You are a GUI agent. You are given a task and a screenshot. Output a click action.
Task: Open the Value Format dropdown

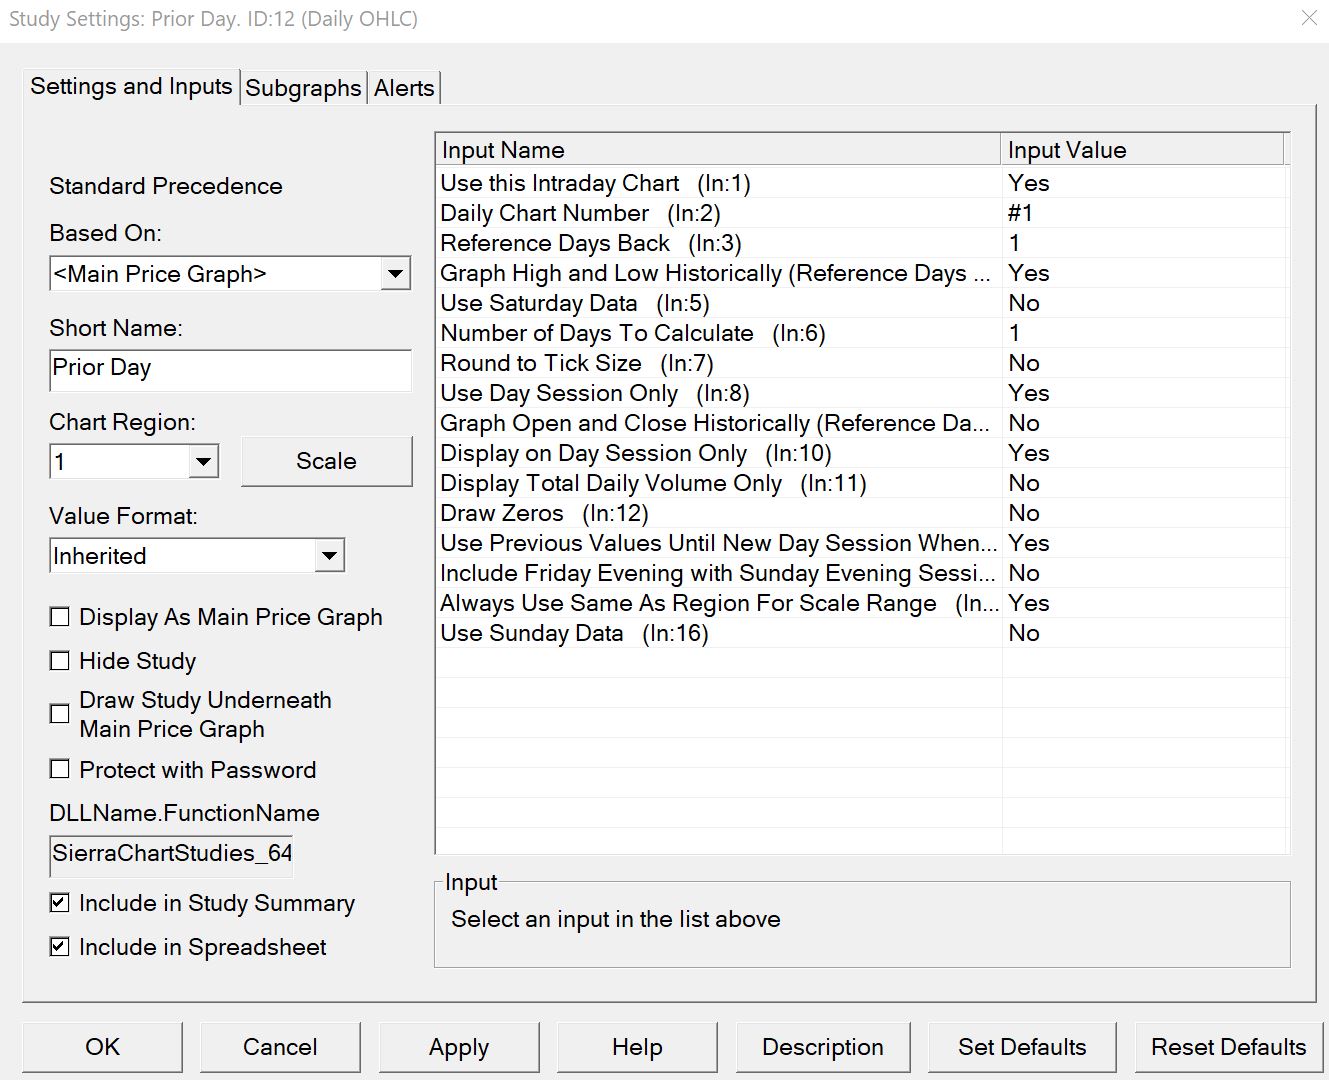[329, 556]
